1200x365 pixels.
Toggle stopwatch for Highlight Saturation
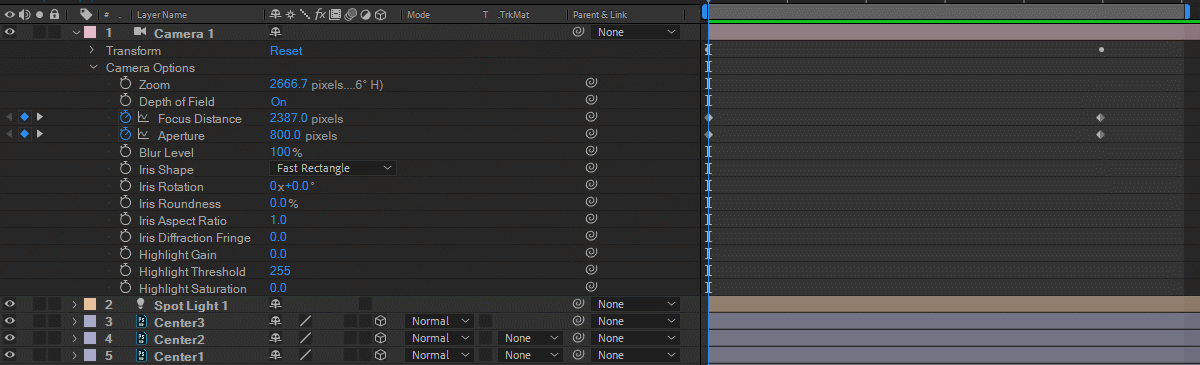pyautogui.click(x=126, y=288)
